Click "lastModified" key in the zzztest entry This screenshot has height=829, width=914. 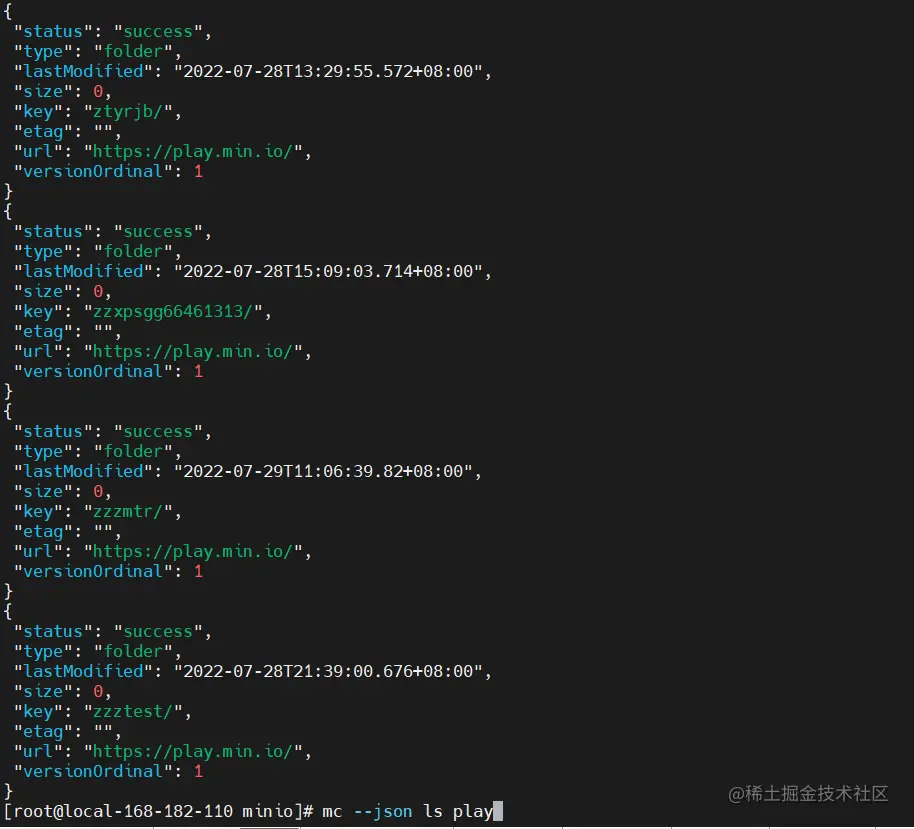(83, 671)
